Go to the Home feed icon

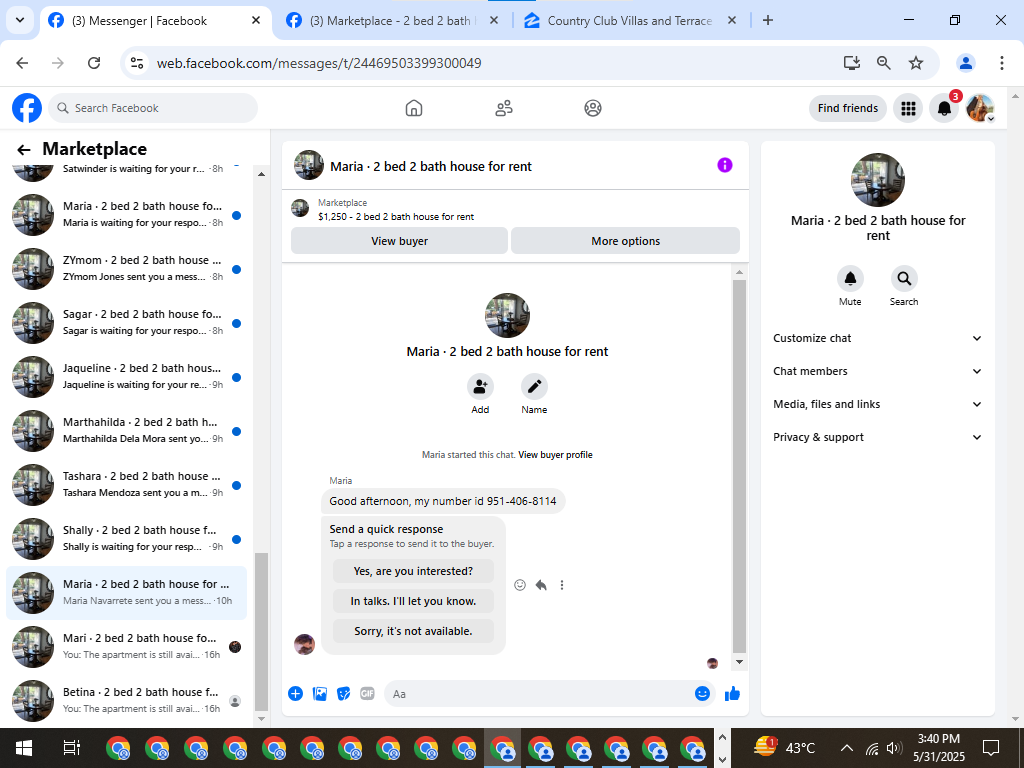pyautogui.click(x=414, y=108)
